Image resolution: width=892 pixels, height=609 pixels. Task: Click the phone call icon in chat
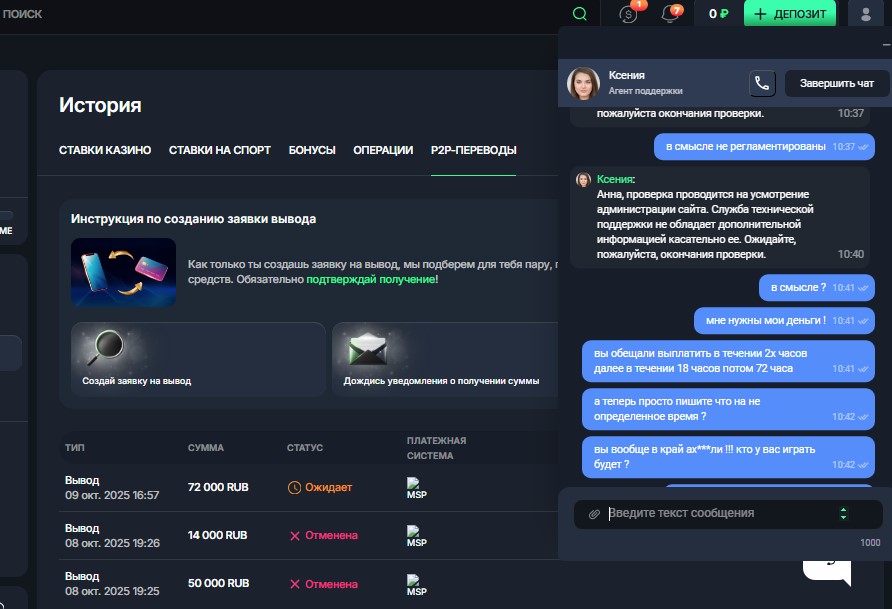[x=762, y=84]
